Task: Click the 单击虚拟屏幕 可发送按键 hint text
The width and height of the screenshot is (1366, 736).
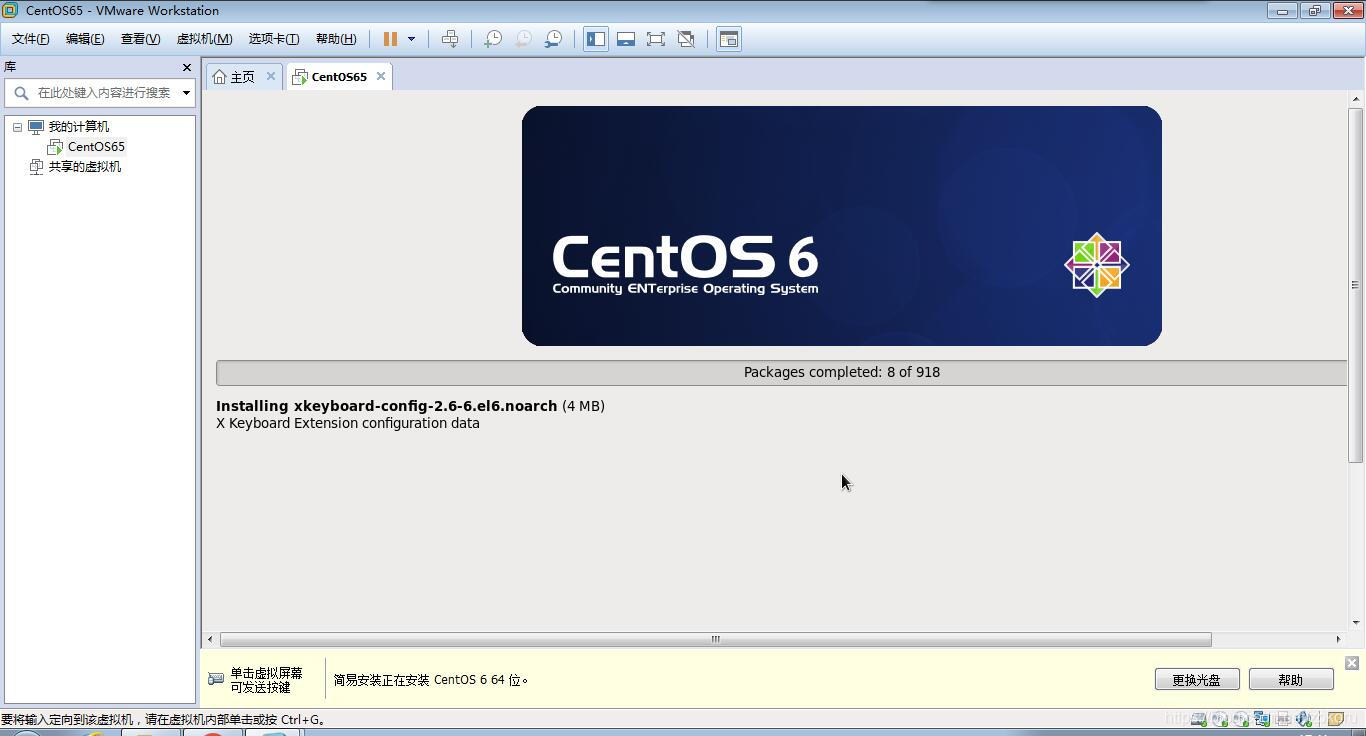Action: (x=266, y=680)
